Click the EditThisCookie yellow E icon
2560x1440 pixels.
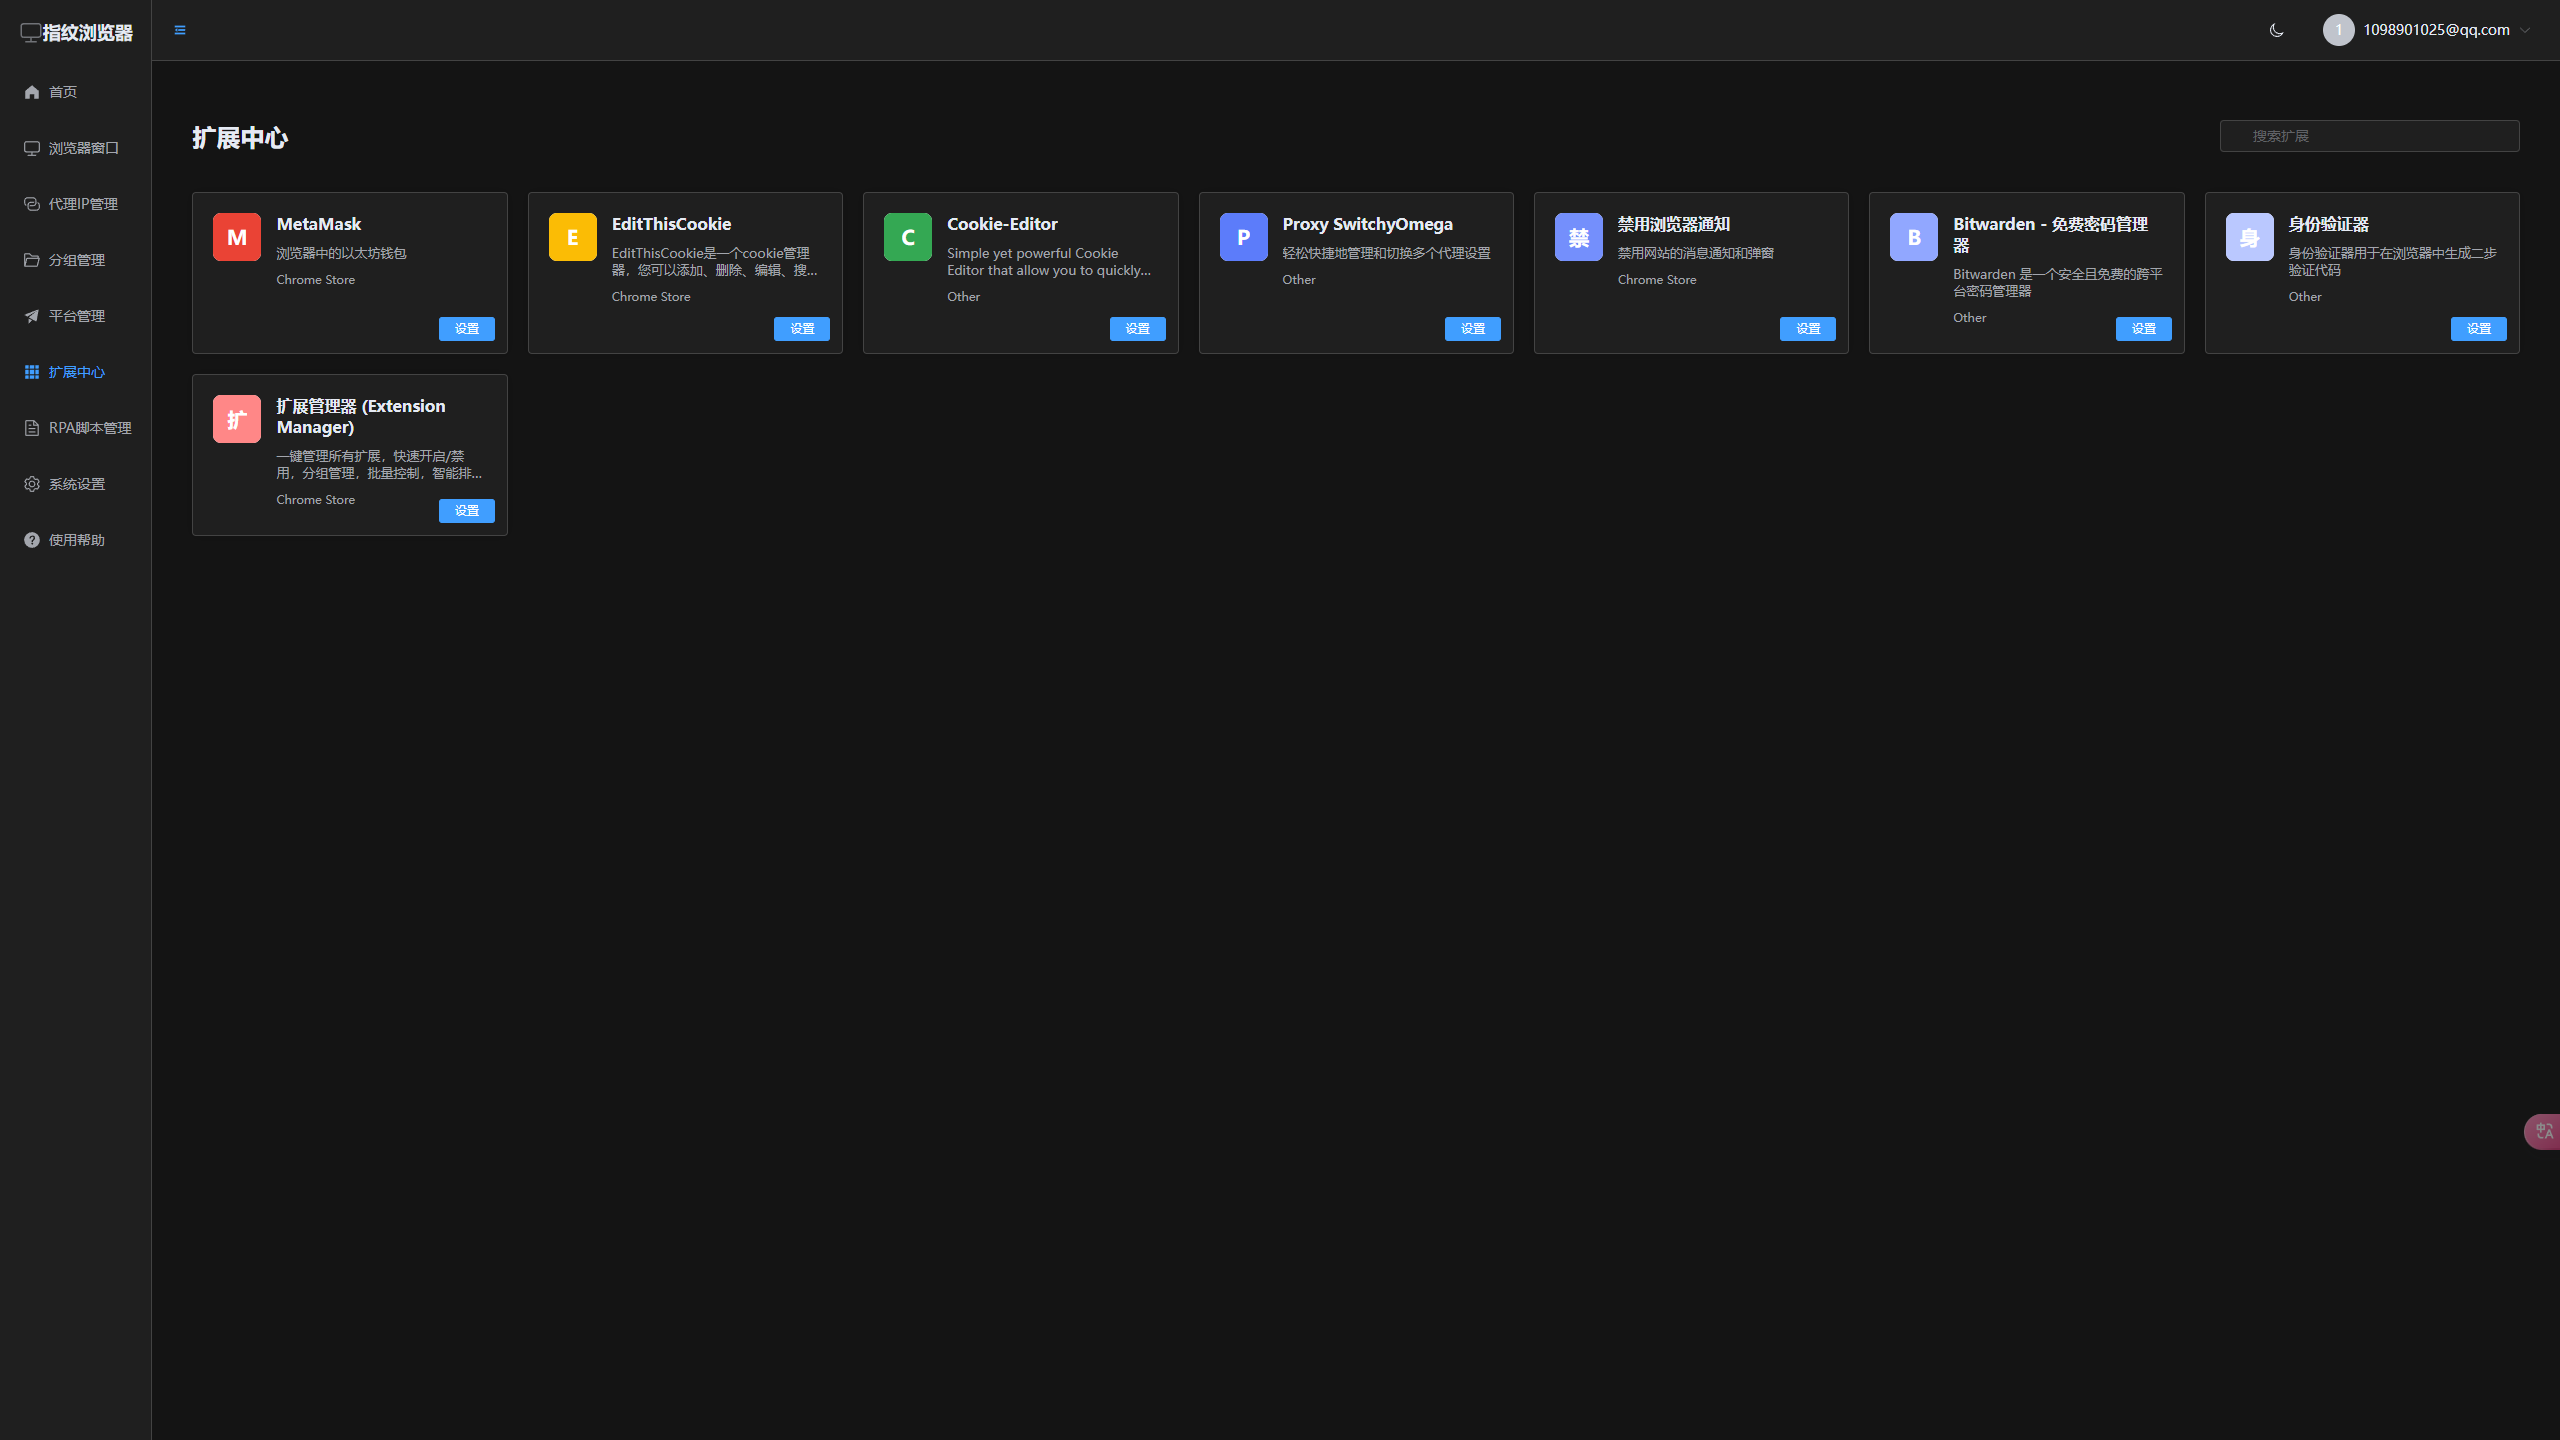[572, 237]
